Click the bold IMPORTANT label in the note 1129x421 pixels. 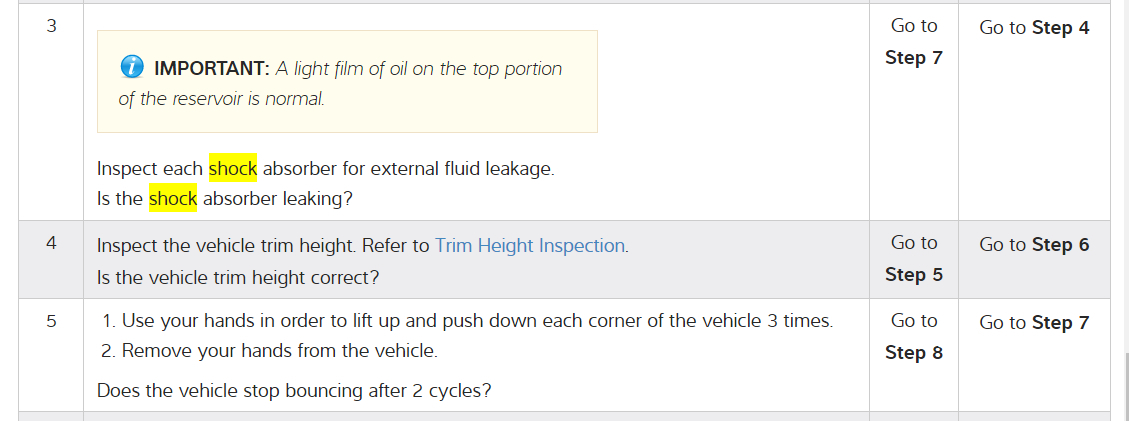point(212,69)
